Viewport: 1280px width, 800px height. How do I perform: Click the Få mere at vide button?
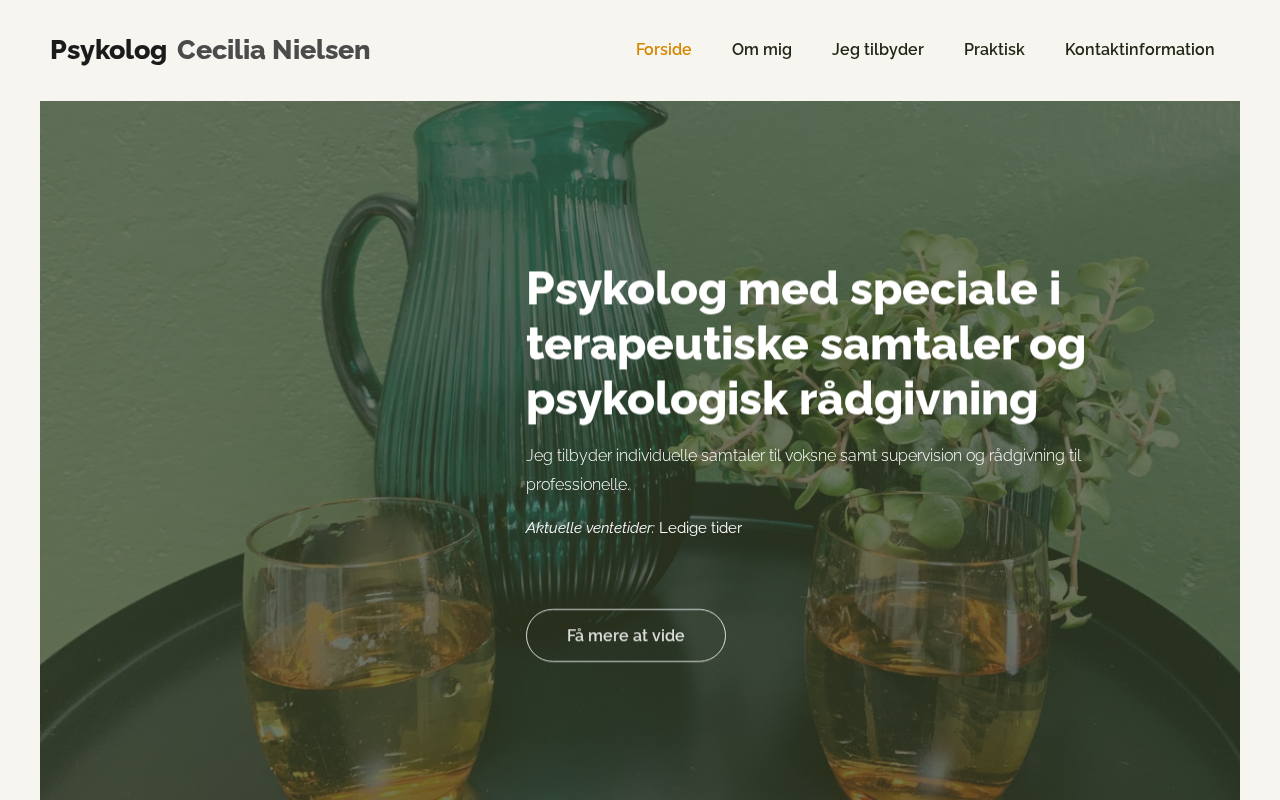coord(626,635)
